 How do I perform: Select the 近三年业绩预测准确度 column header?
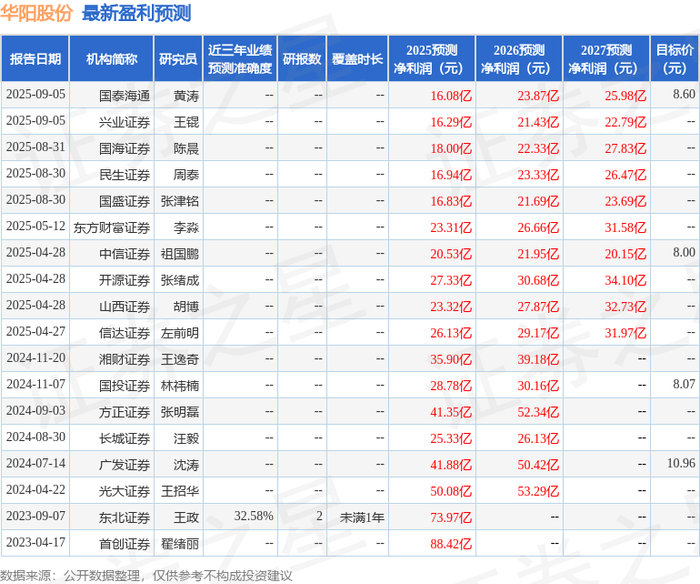click(240, 59)
